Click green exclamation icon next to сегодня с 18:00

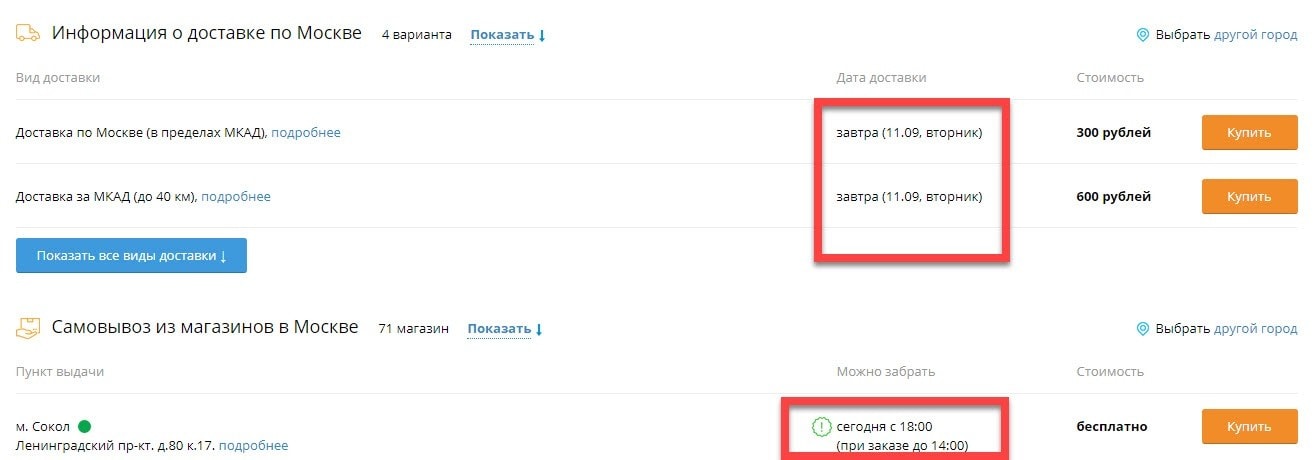coord(822,427)
